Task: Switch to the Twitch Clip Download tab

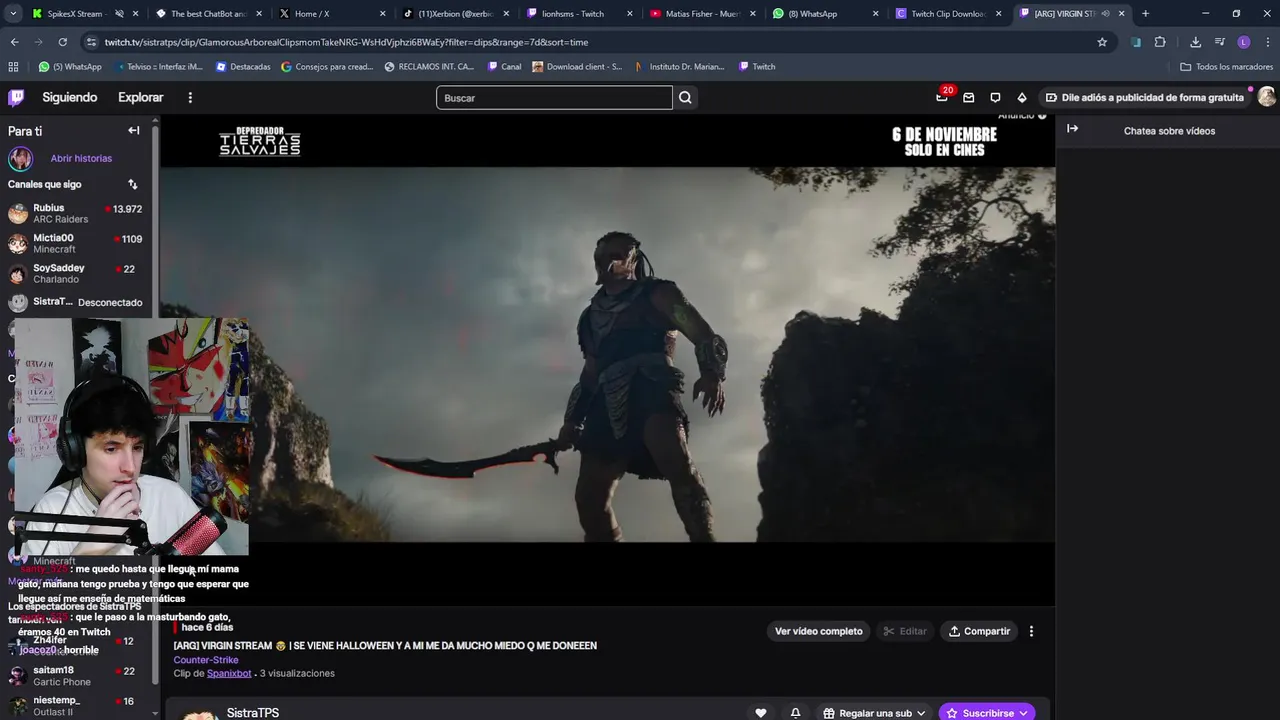Action: click(x=947, y=14)
